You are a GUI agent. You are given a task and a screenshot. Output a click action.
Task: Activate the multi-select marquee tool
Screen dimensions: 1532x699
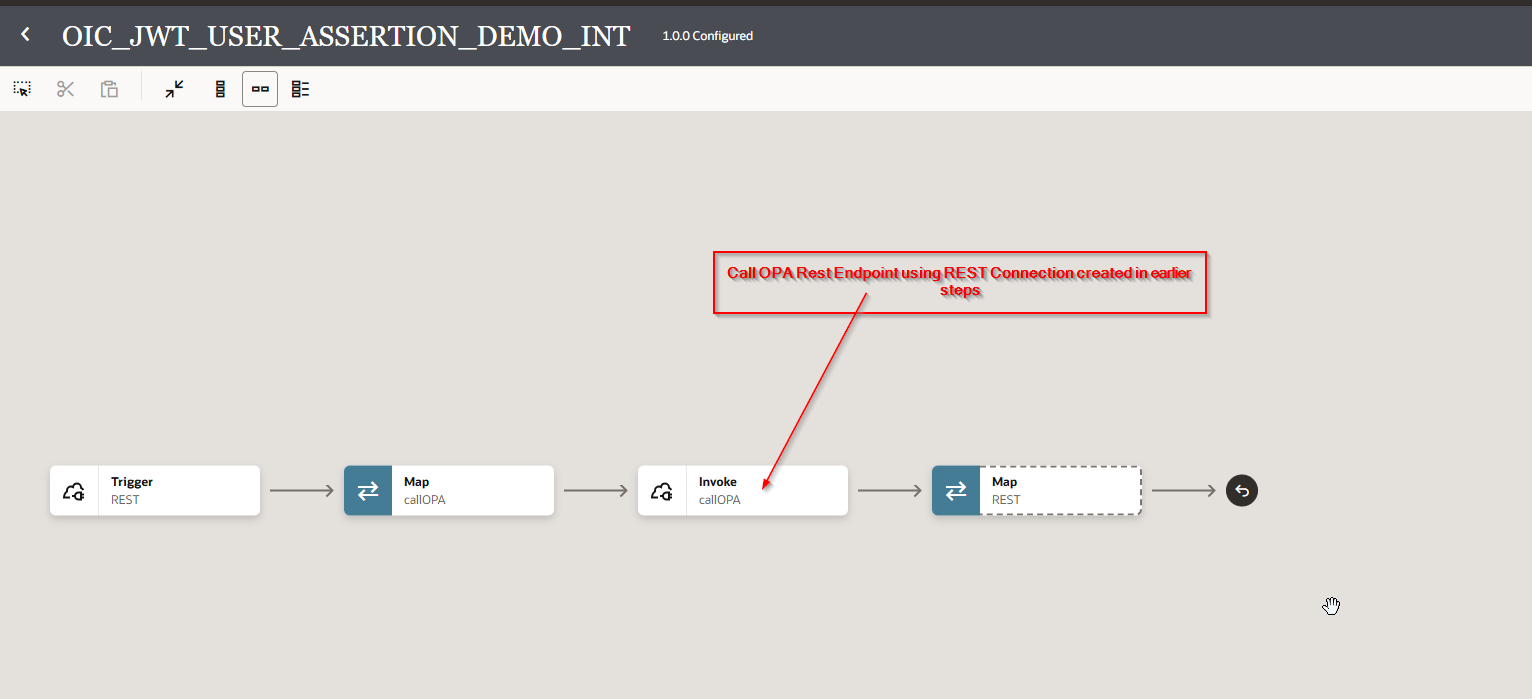[22, 89]
